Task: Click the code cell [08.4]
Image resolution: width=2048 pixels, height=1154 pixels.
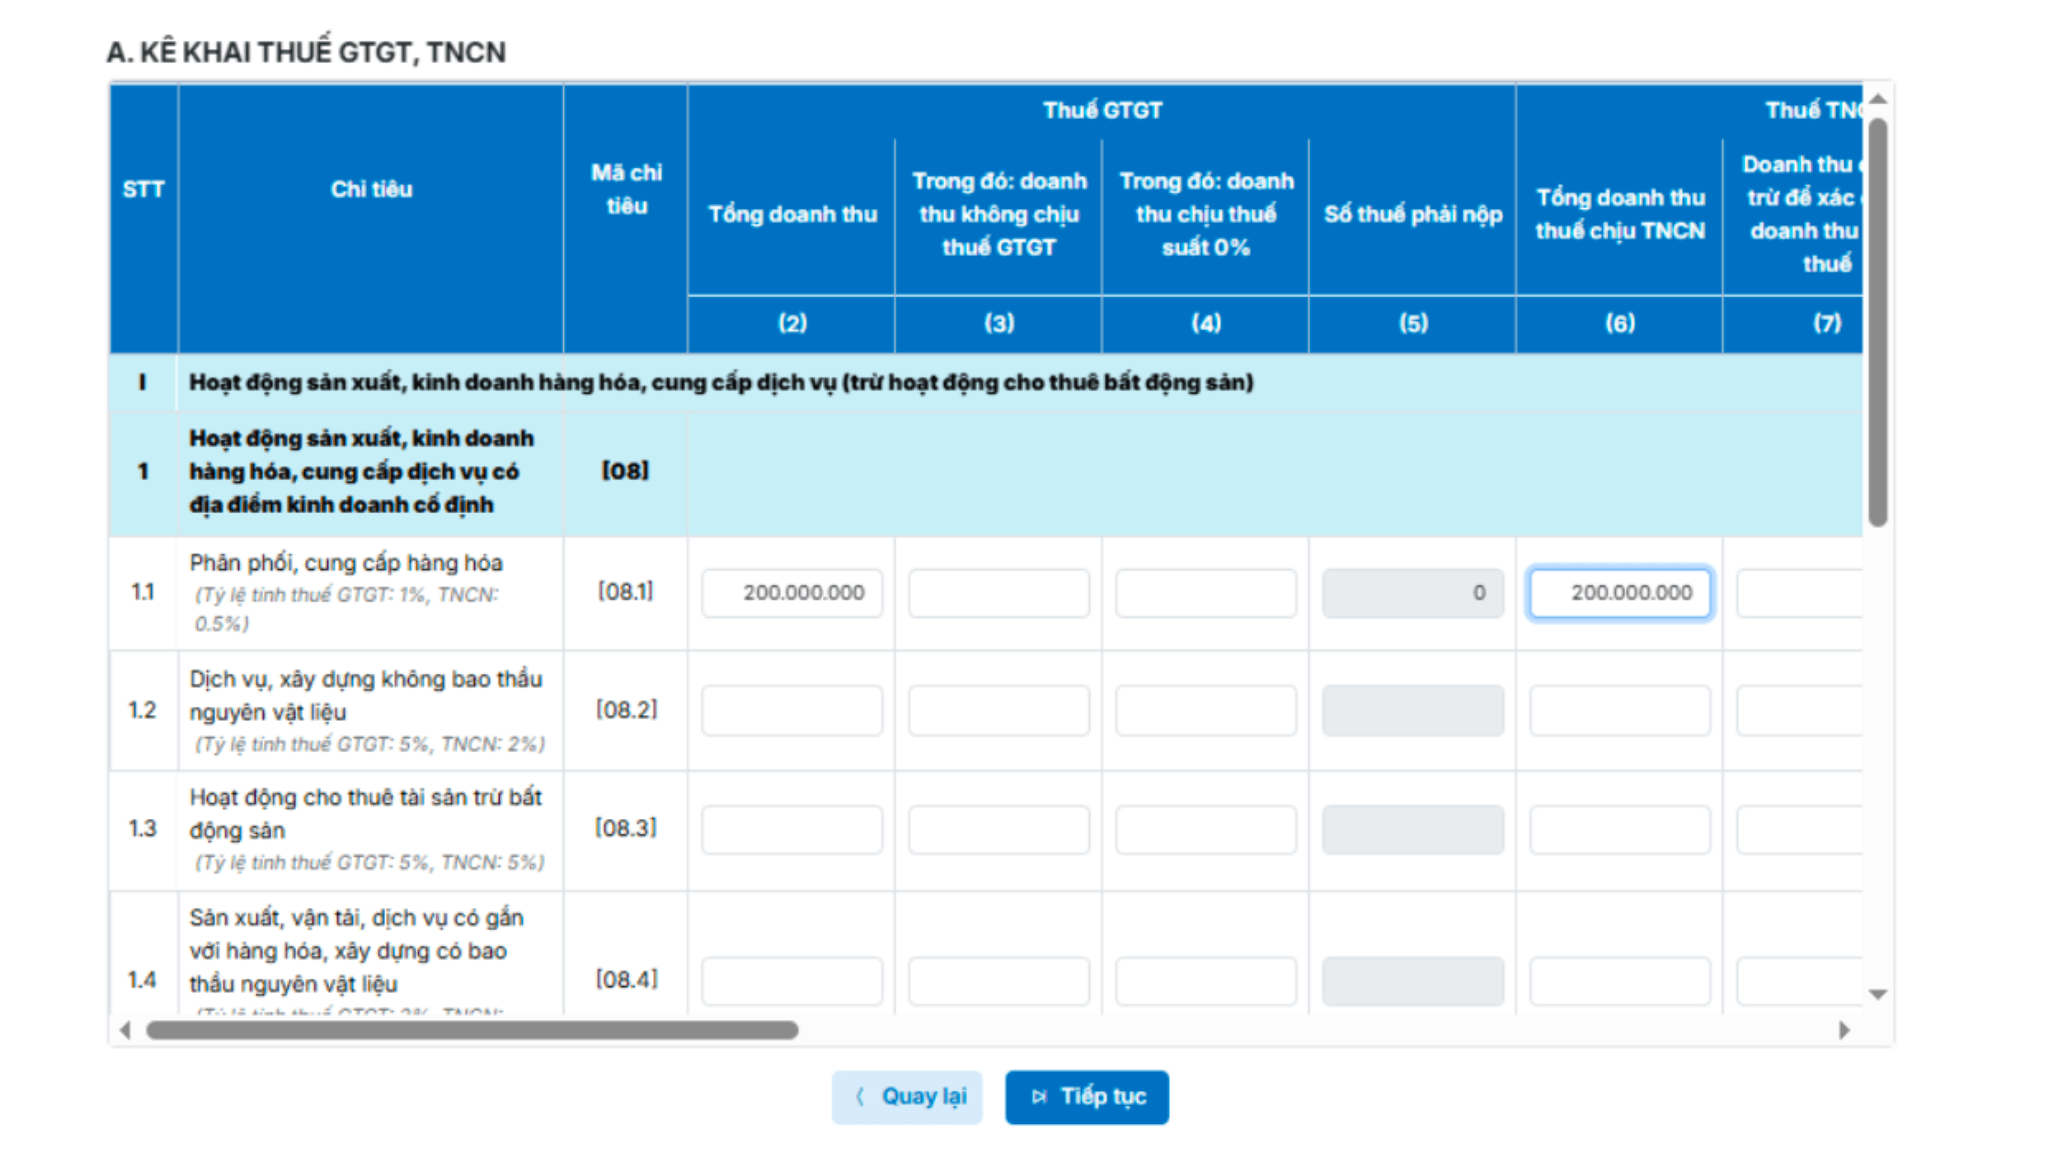Action: point(626,980)
